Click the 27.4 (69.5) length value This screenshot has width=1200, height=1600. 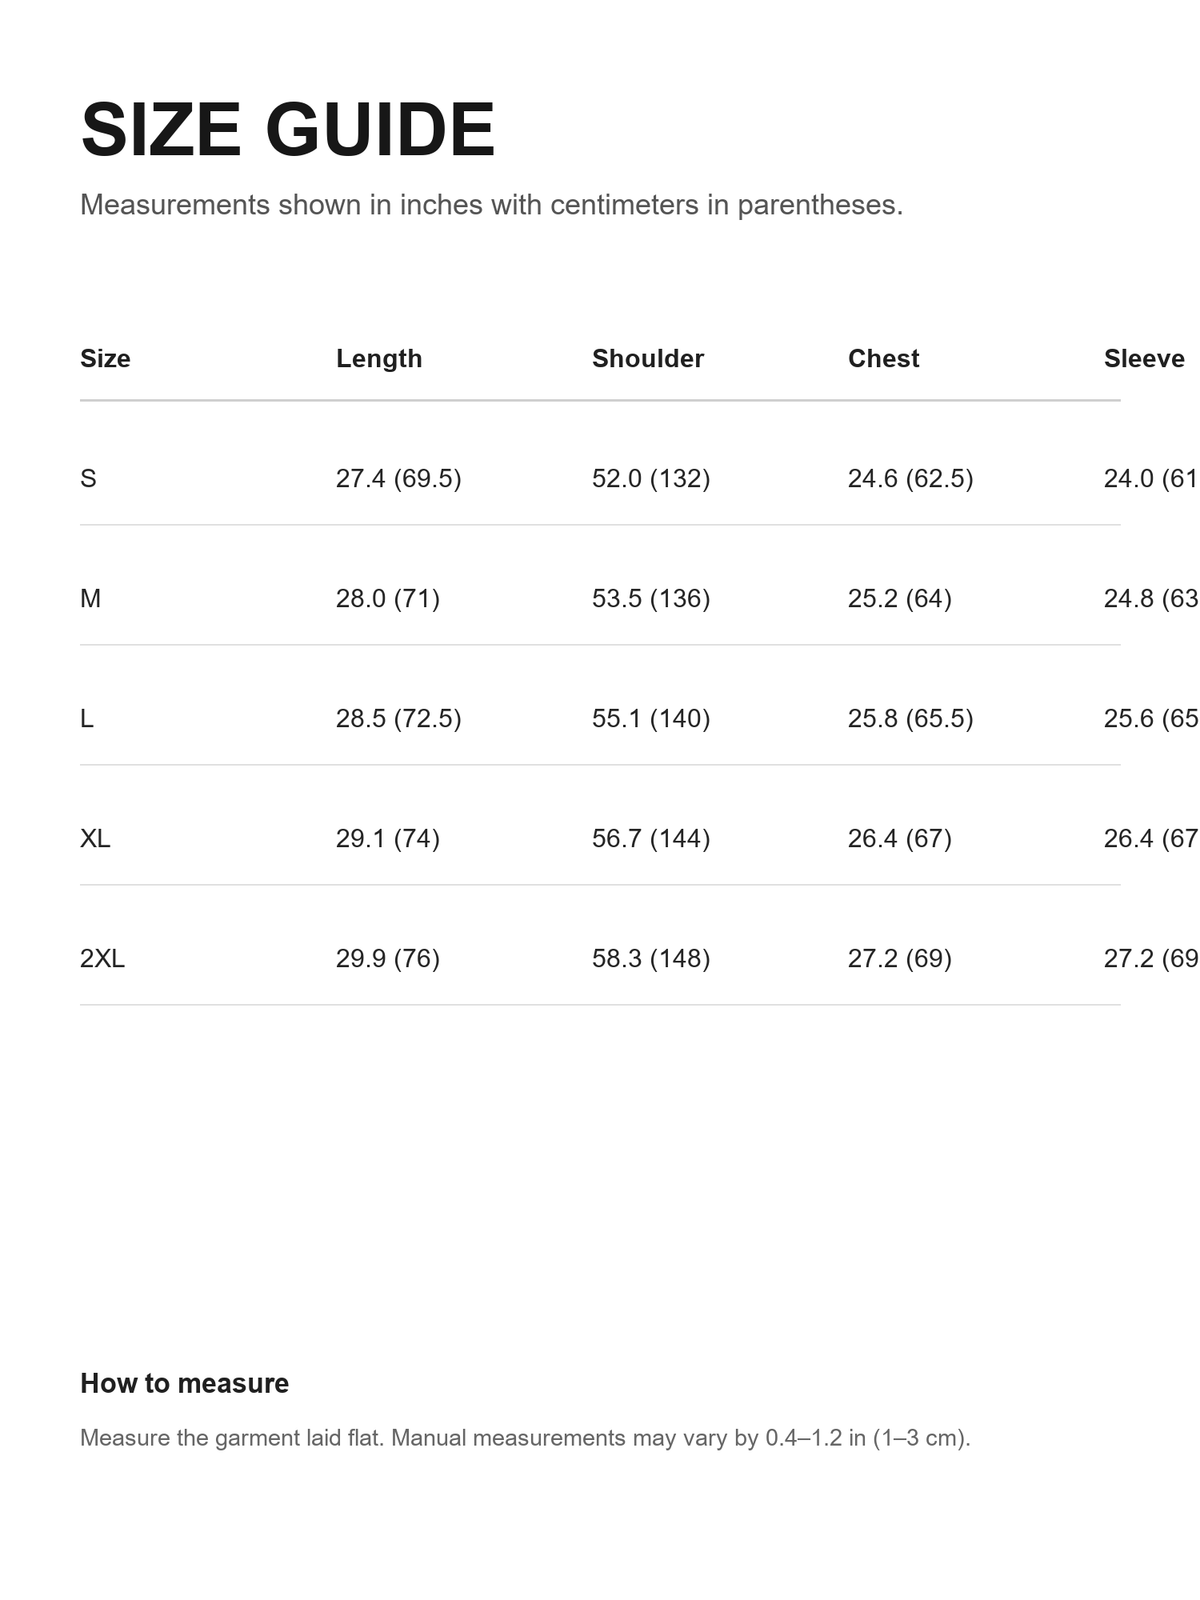[x=399, y=478]
